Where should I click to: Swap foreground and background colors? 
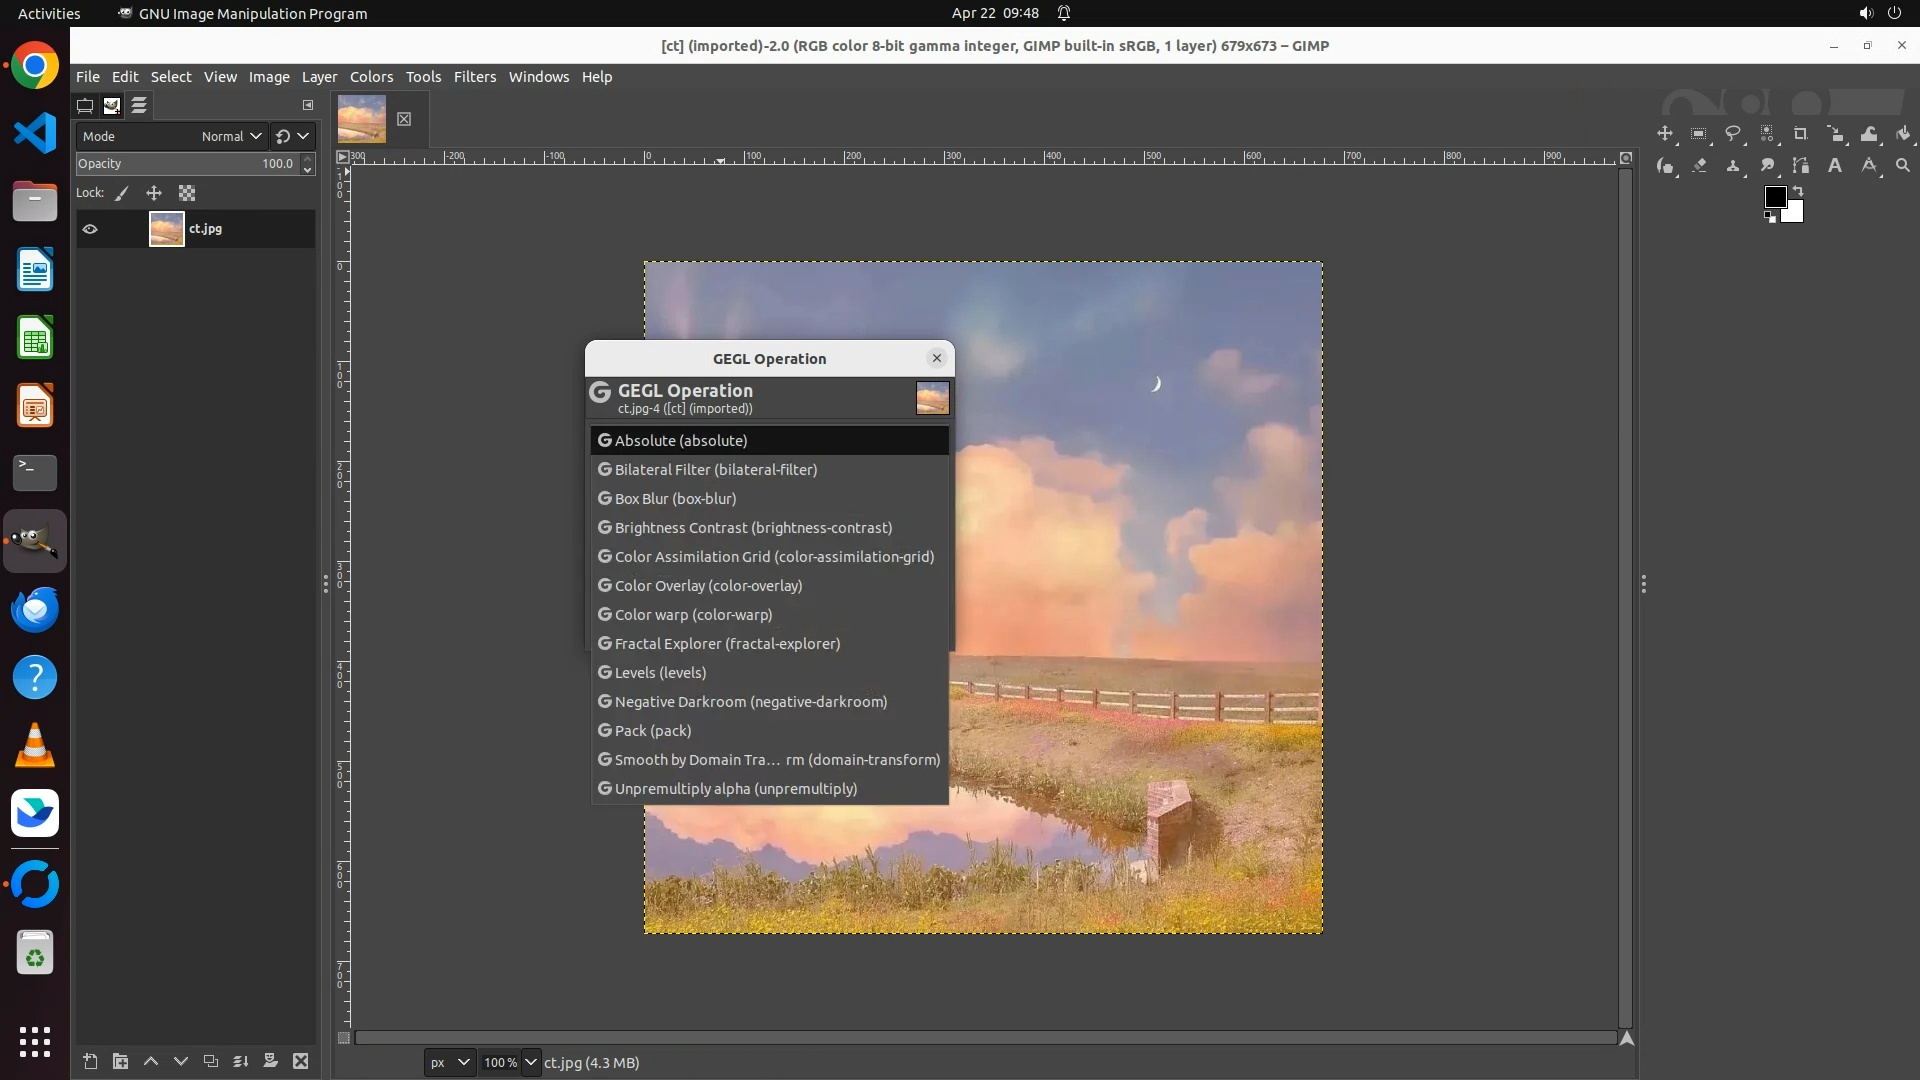click(1798, 190)
